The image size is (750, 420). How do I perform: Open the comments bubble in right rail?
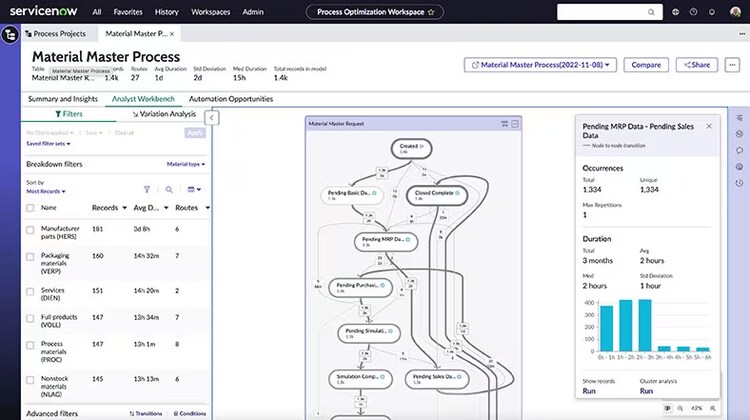pyautogui.click(x=739, y=150)
